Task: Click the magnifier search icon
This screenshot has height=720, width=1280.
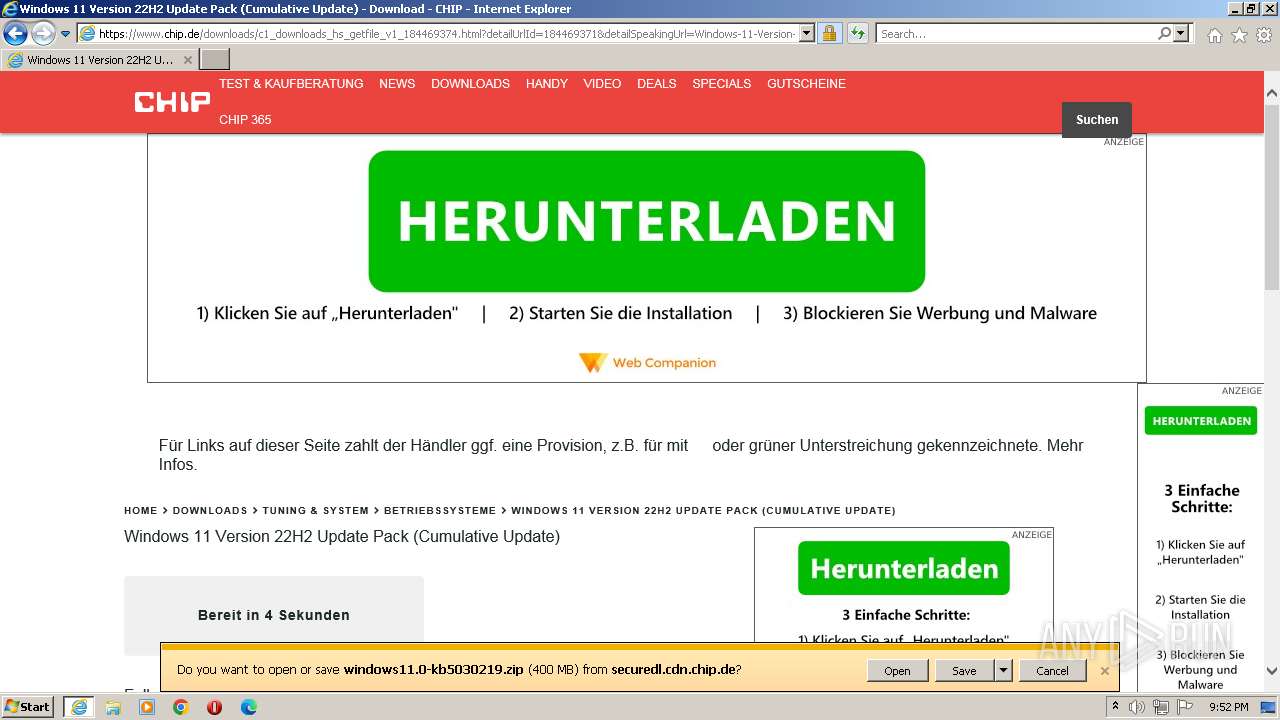Action: tap(1164, 34)
